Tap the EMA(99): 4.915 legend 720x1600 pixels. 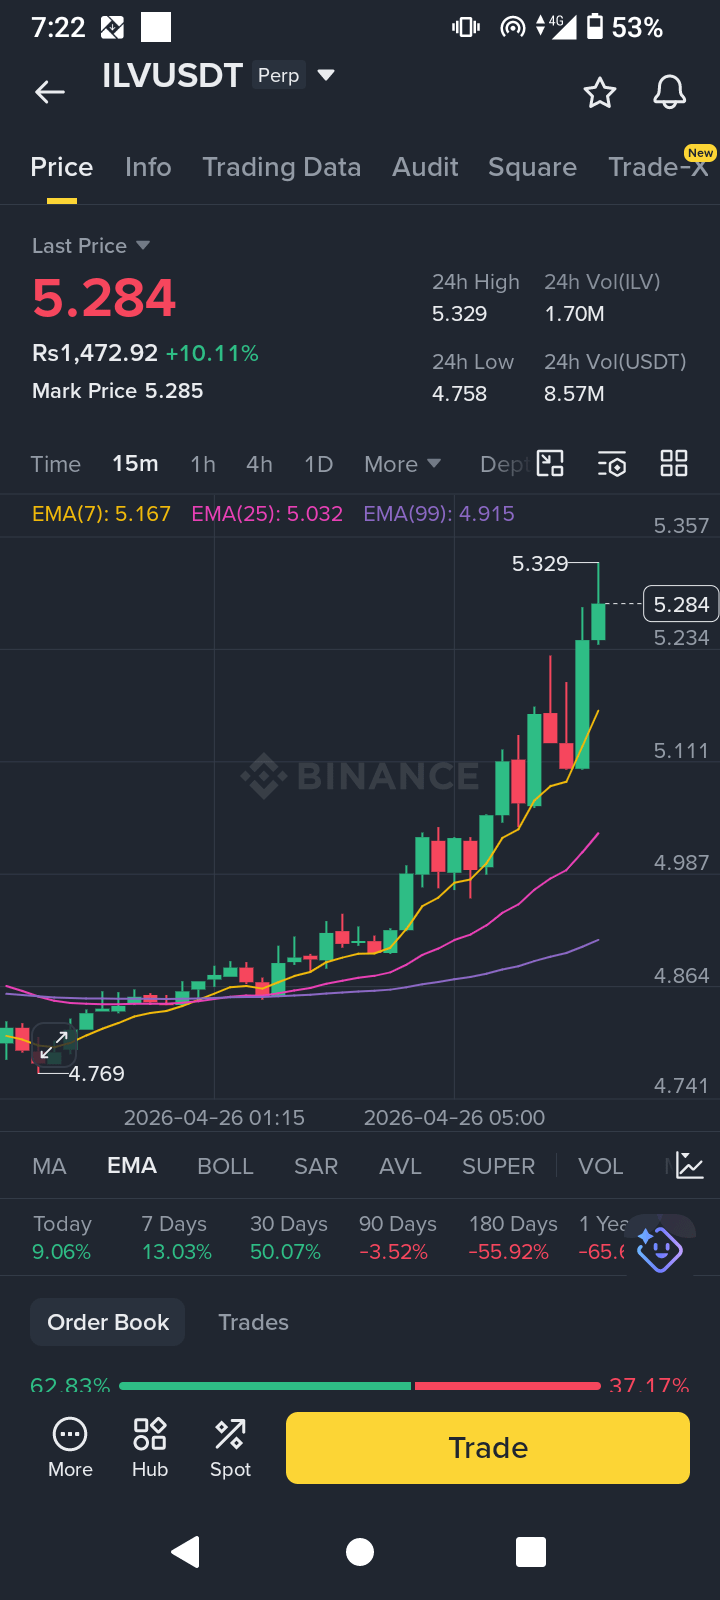439,514
